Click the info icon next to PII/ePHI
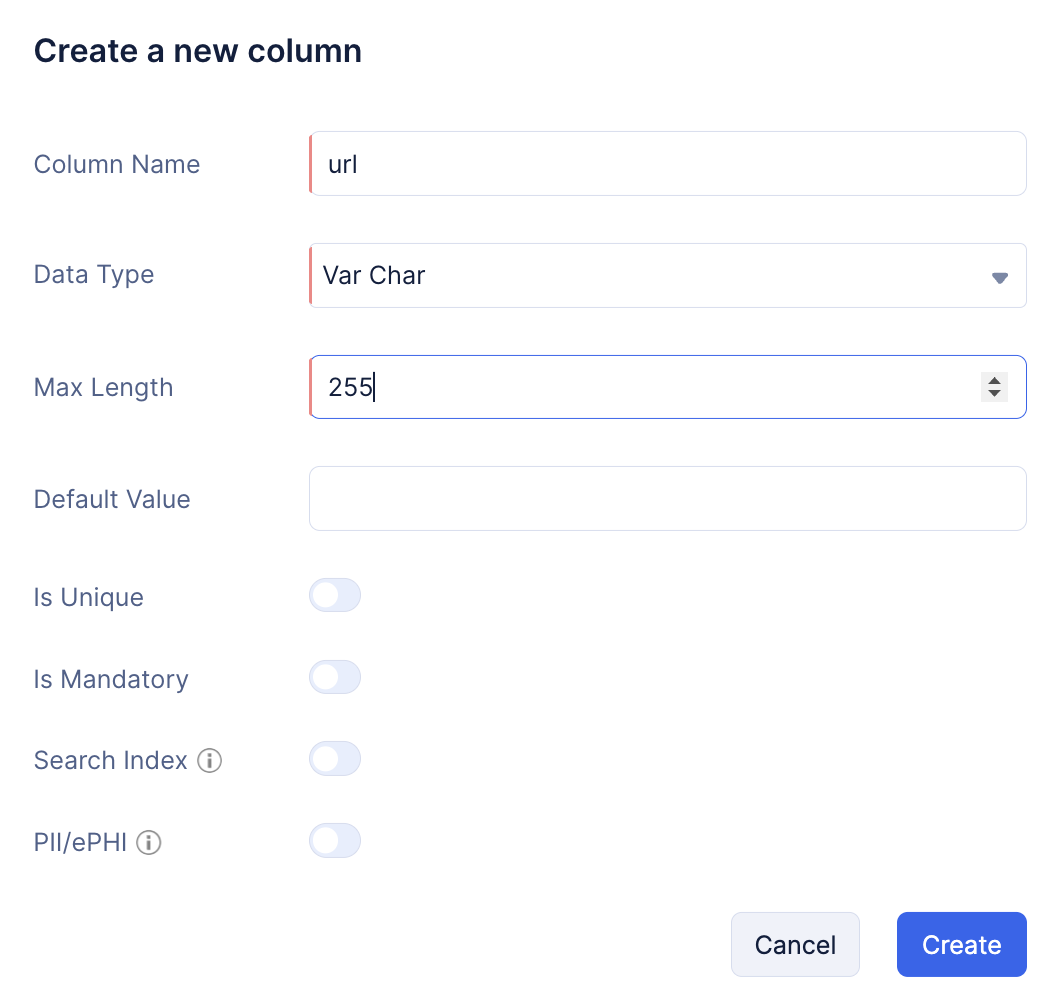1058x1004 pixels. 148,842
